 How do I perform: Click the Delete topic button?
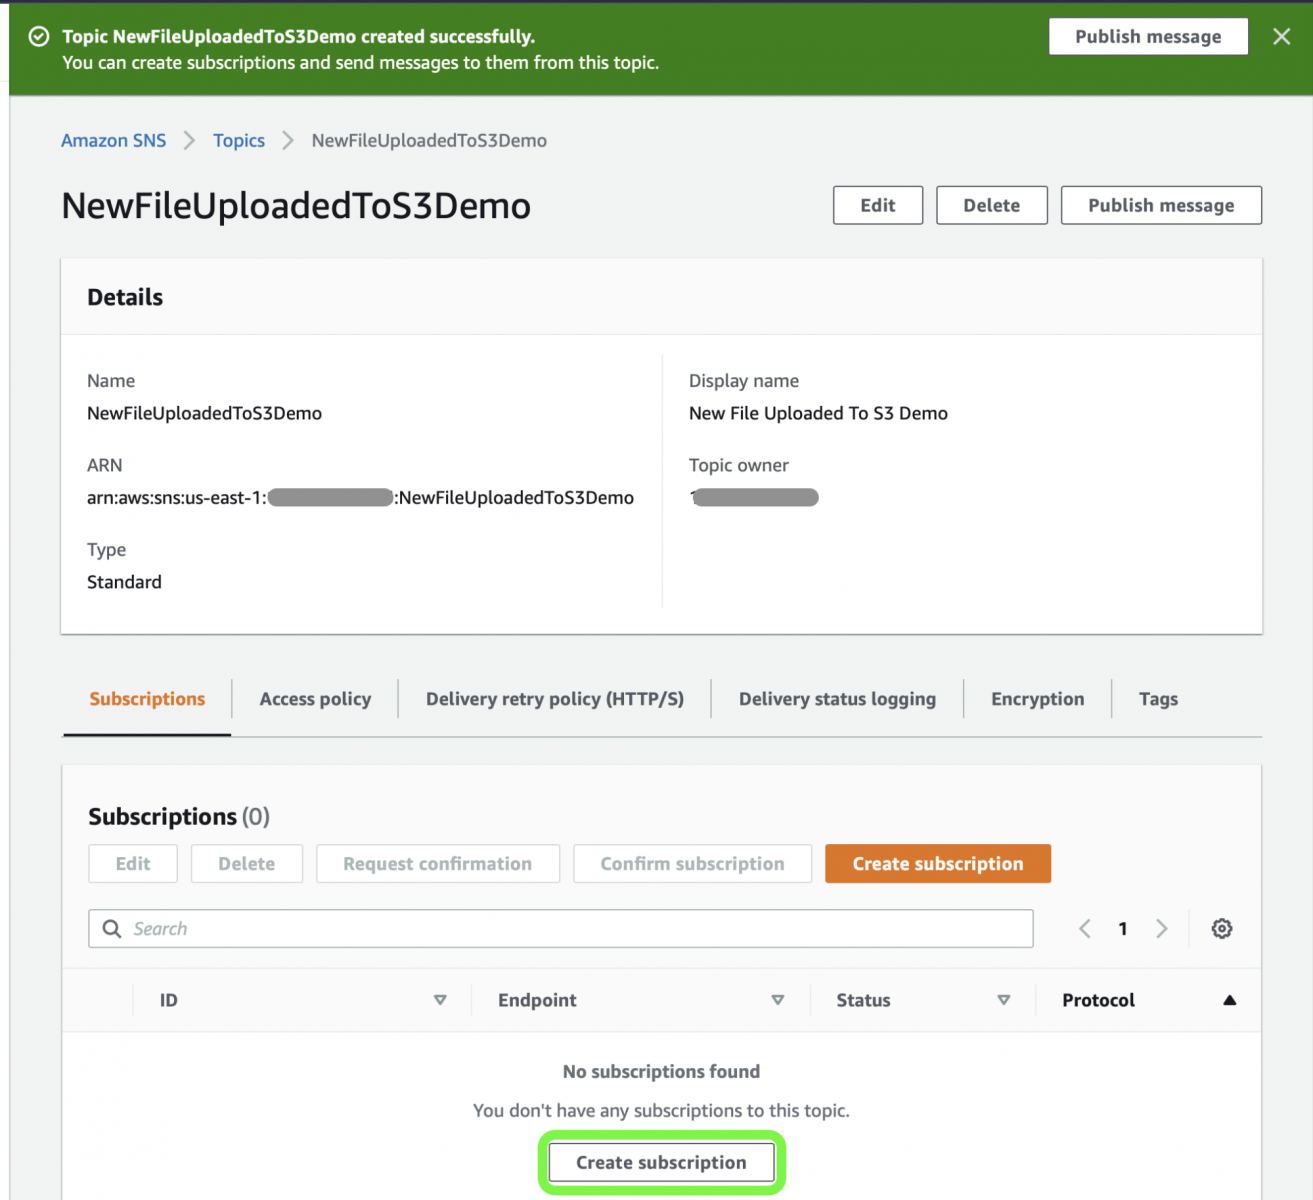click(x=992, y=205)
